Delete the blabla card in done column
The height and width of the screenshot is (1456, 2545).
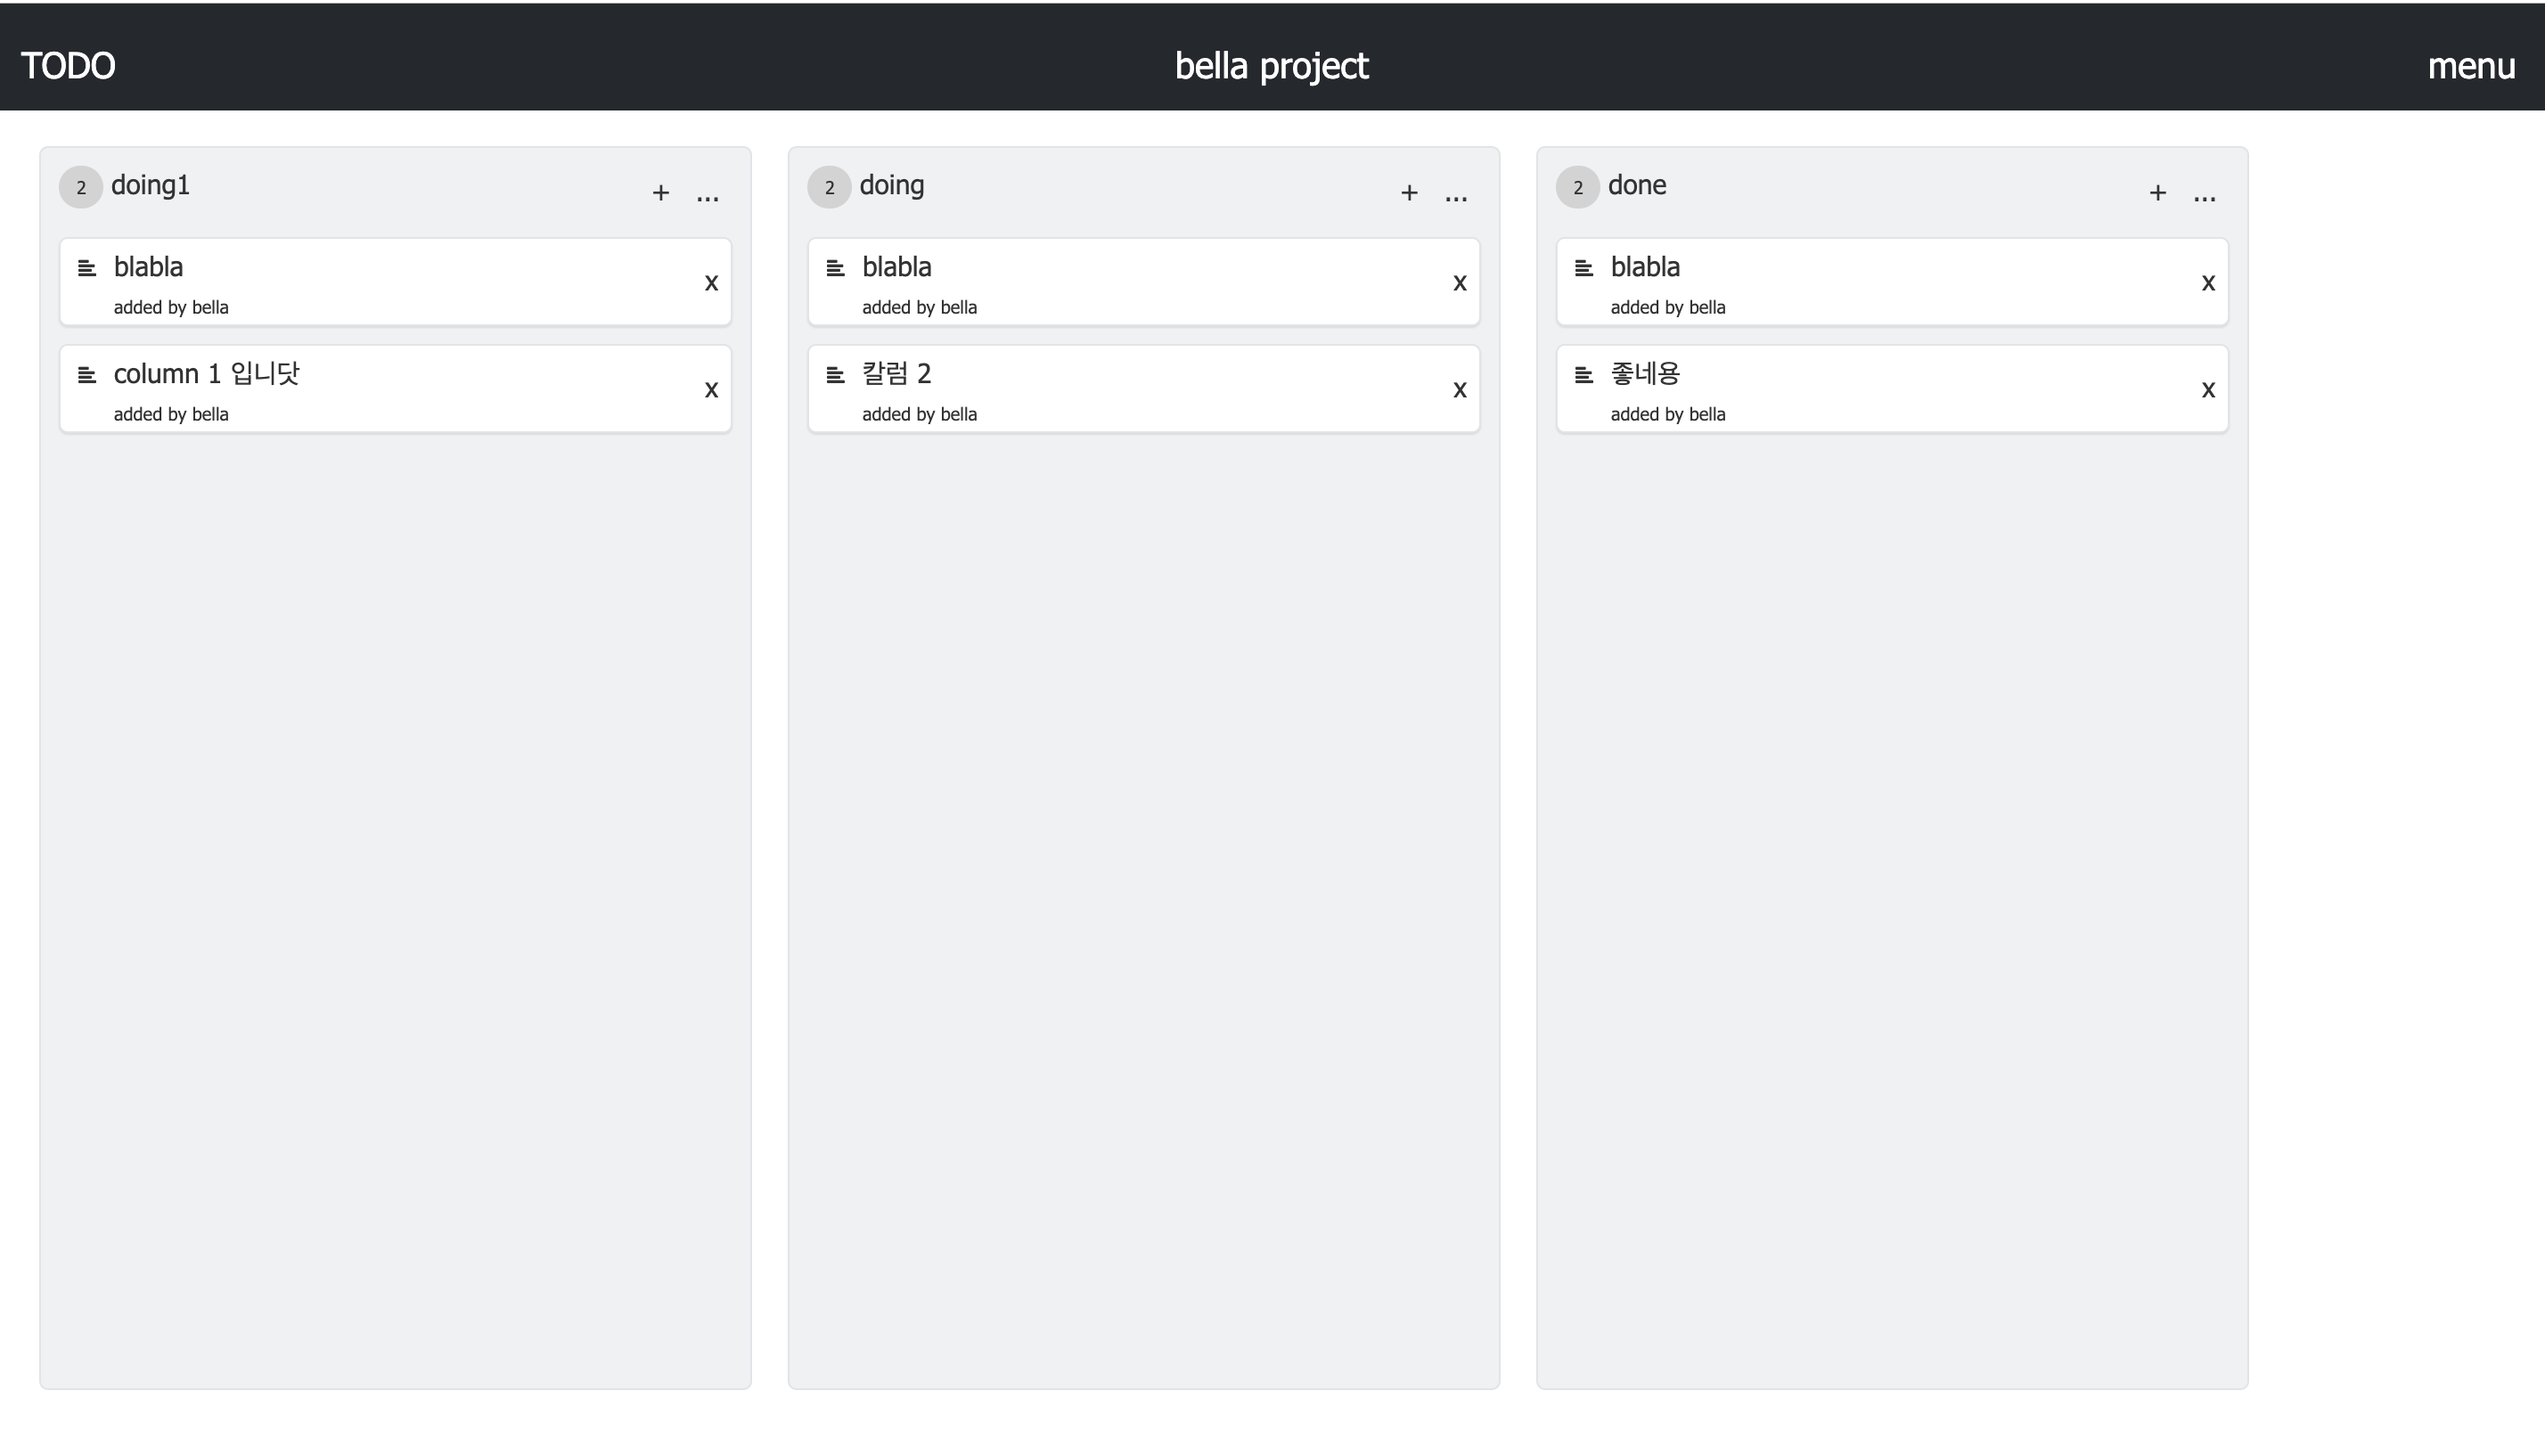coord(2208,283)
